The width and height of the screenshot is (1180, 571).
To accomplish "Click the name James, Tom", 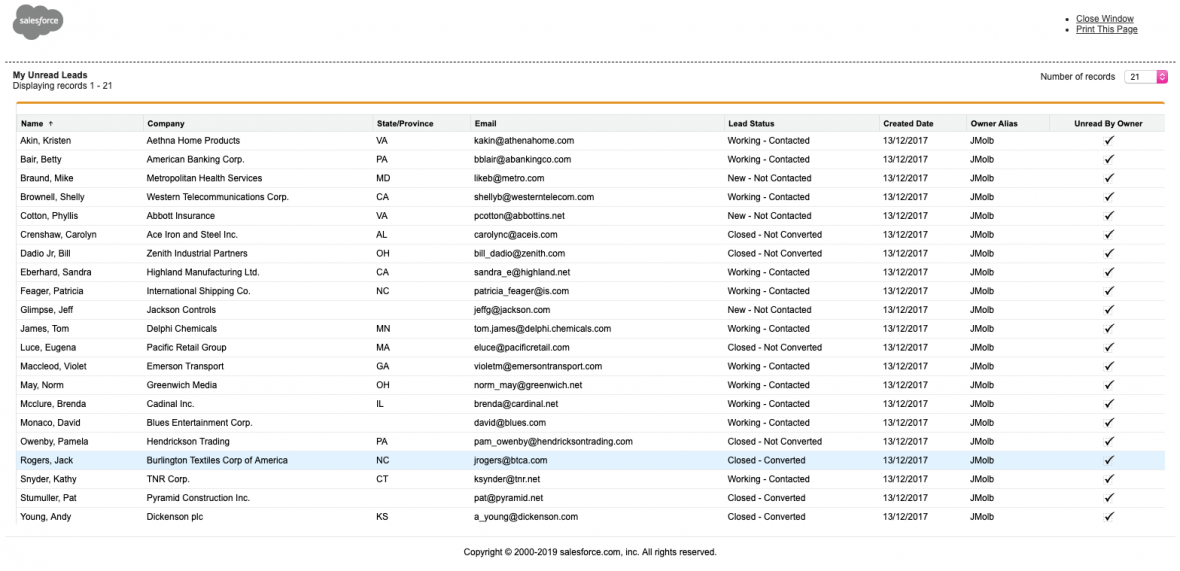I will [x=44, y=329].
